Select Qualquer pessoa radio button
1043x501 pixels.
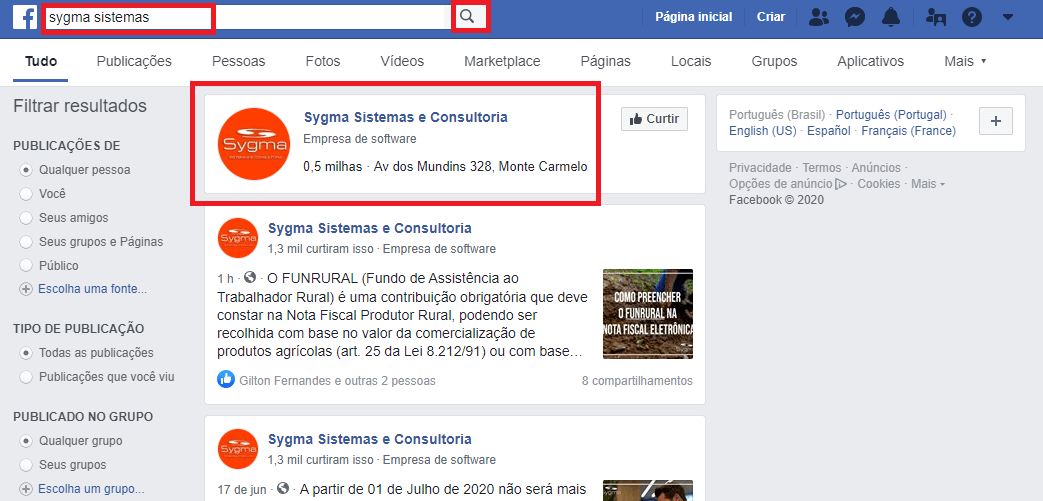[26, 170]
